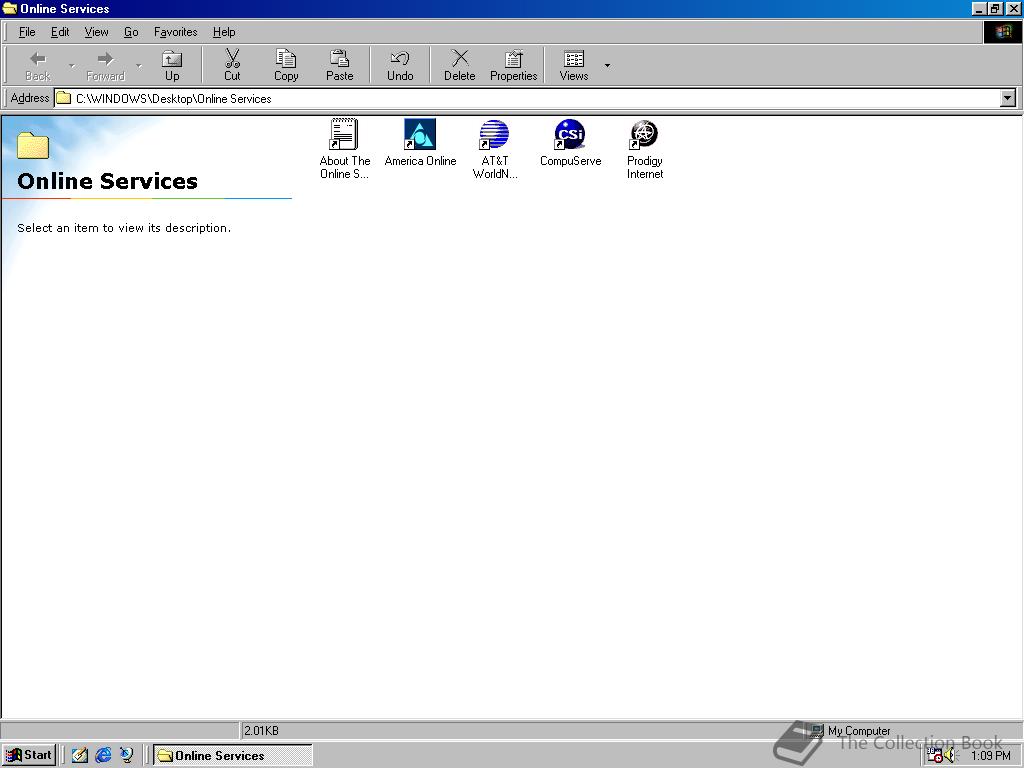Click Online Services taskbar button
This screenshot has height=768, width=1024.
pos(233,756)
